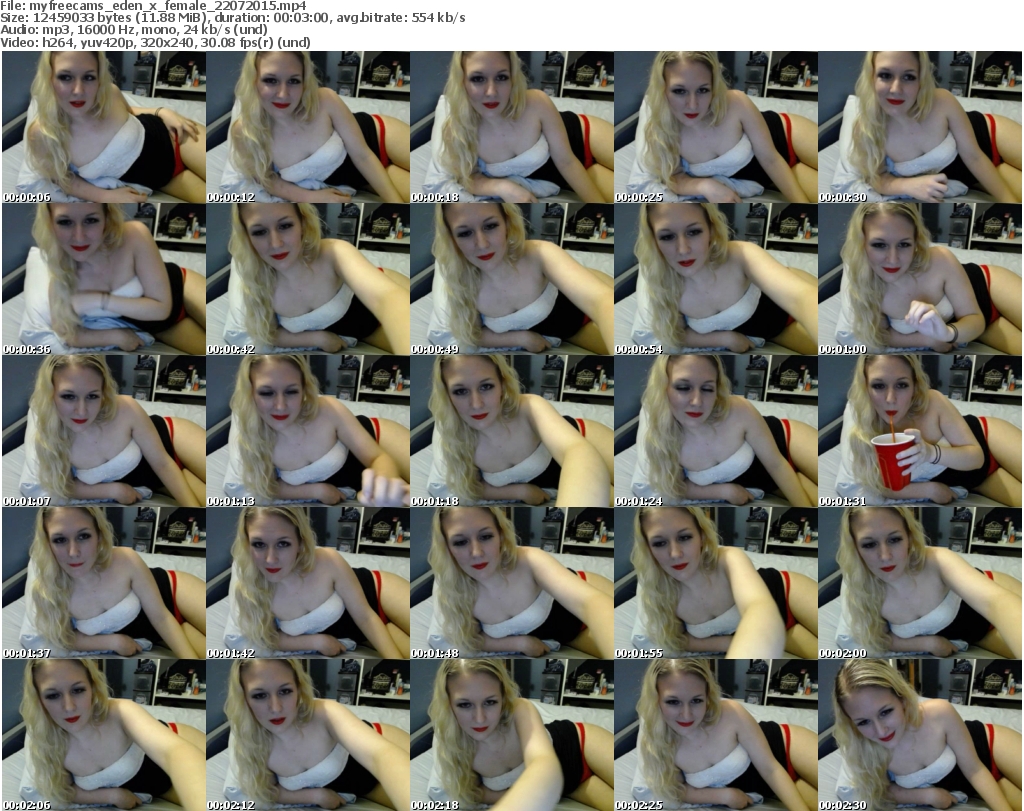
Task: Select the thumbnail stamped 00:02:25
Action: tap(716, 735)
